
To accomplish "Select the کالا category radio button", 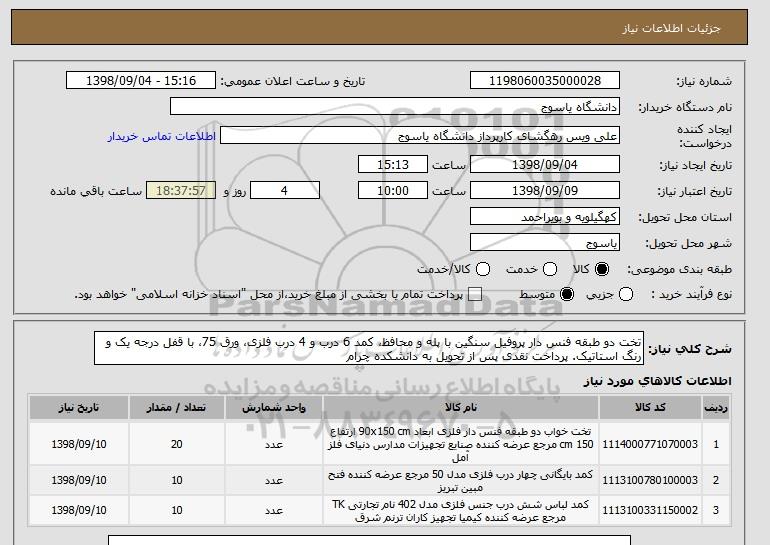I will click(602, 269).
